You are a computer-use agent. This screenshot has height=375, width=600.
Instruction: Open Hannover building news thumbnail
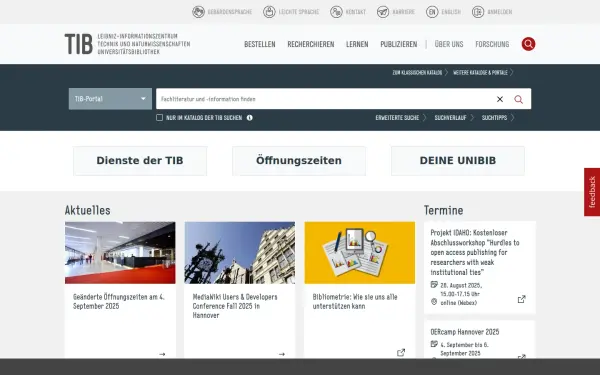pos(240,253)
